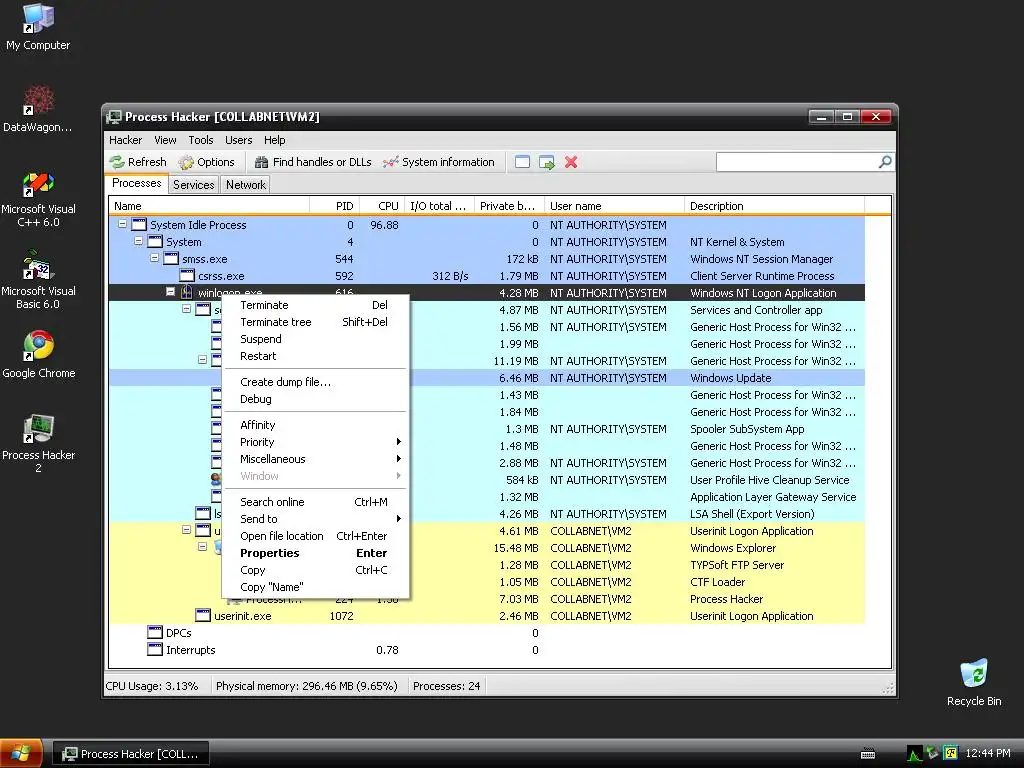Open the My Computer desktop icon
Viewport: 1024px width, 768px height.
[x=38, y=27]
